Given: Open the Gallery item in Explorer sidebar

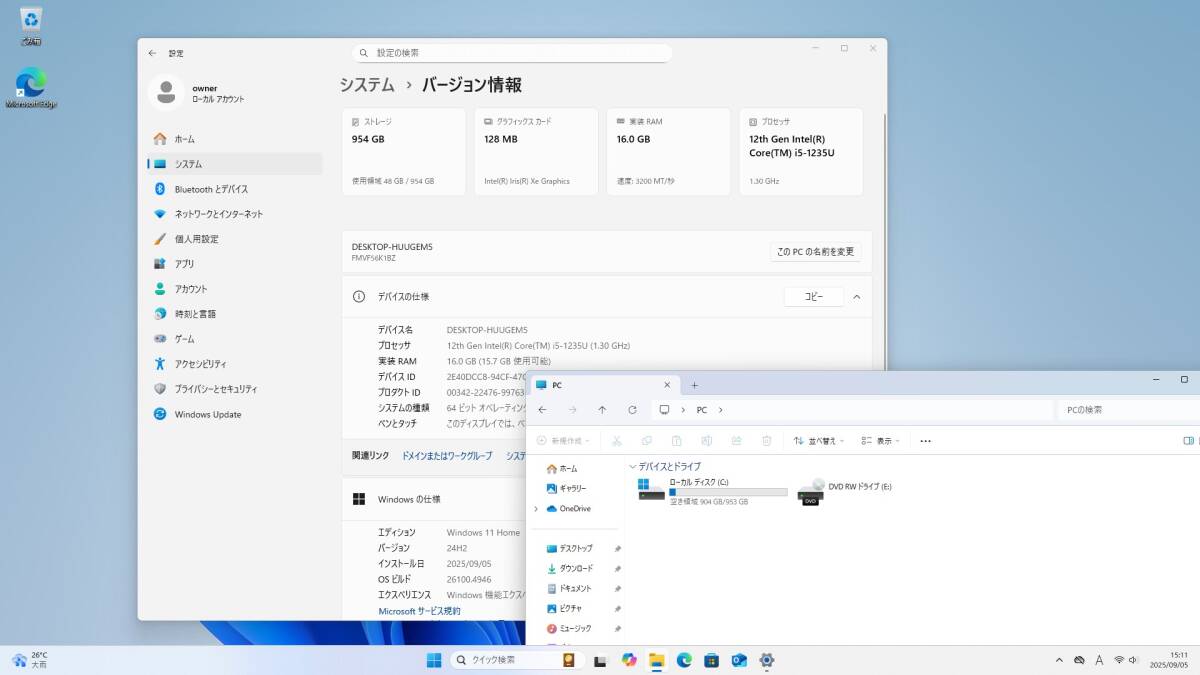Looking at the screenshot, I should [574, 489].
